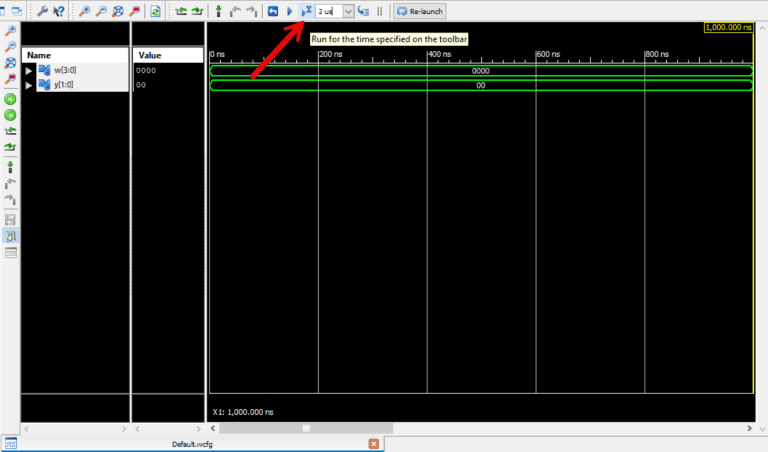
Task: Restart the simulation from the top toolbar
Action: (x=272, y=11)
